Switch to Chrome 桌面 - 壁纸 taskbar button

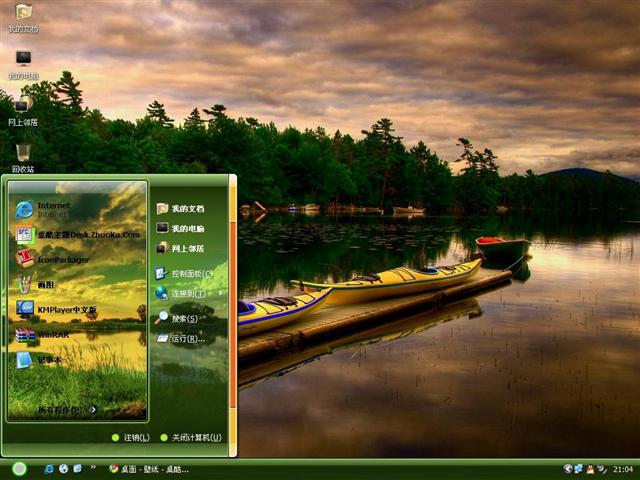[x=149, y=469]
